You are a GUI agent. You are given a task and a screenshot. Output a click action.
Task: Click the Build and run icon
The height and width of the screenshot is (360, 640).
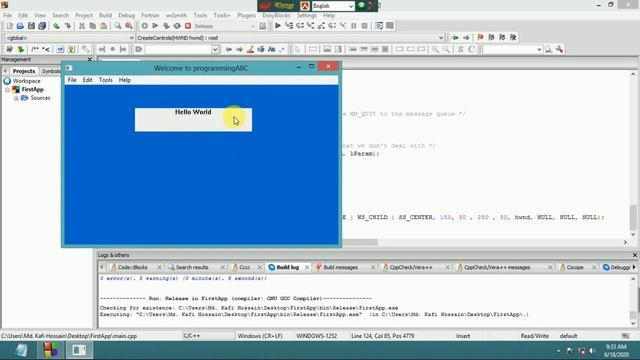coord(166,26)
